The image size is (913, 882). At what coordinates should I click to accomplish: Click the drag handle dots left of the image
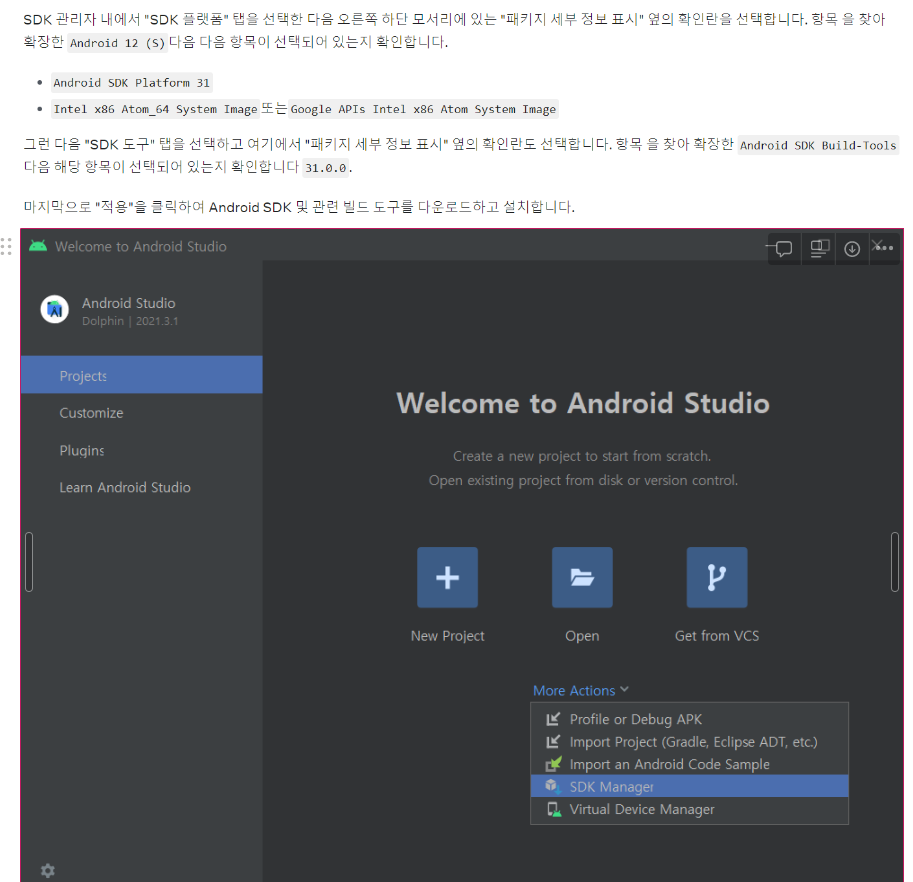pos(6,246)
